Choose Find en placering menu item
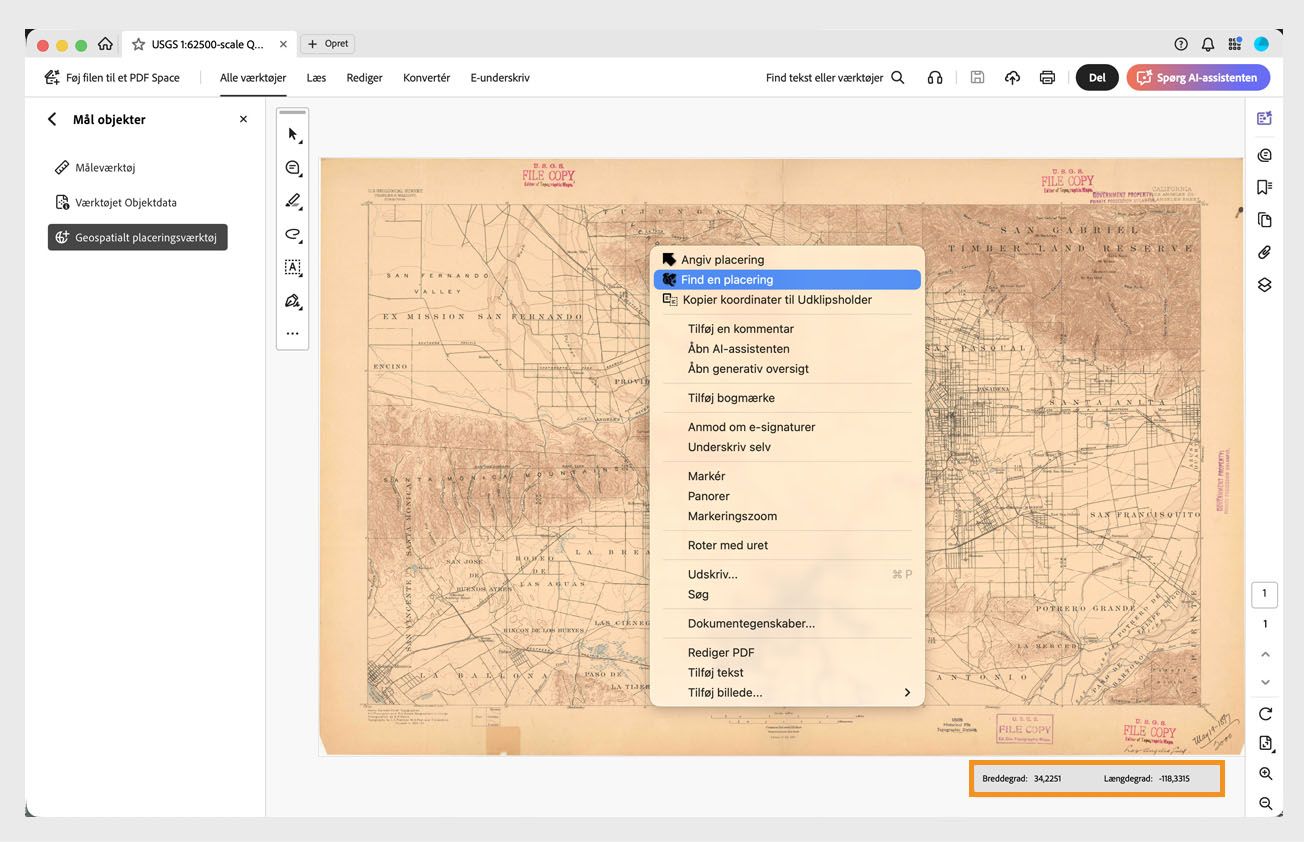 coord(787,280)
